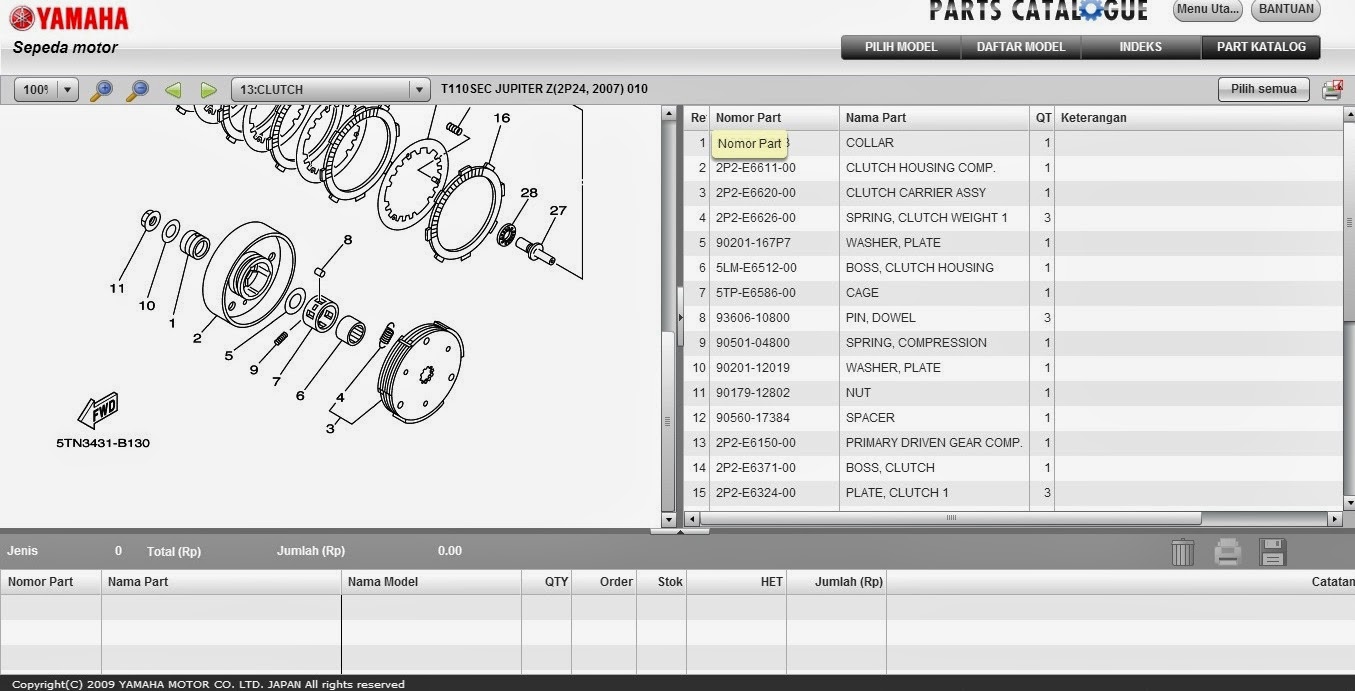Viewport: 1355px width, 691px height.
Task: Select the NUT part row
Action: (x=1013, y=393)
